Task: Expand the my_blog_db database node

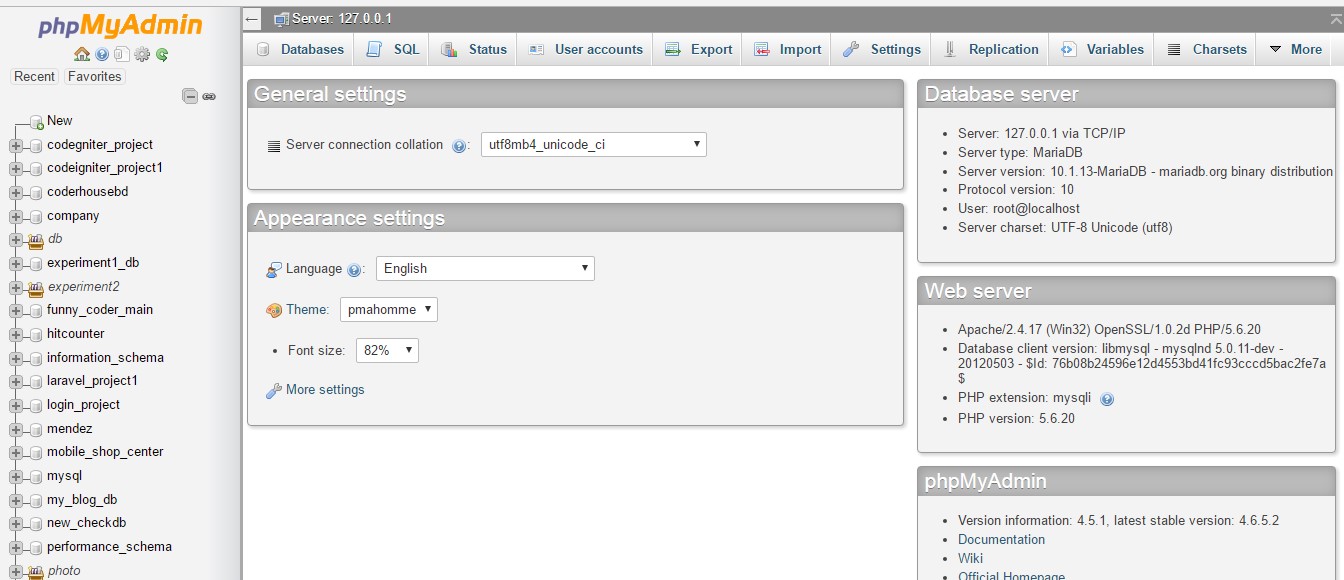Action: 16,500
